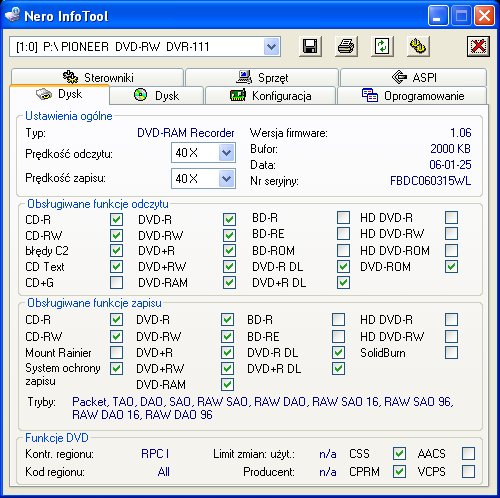This screenshot has height=498, width=500.
Task: Click the RPC I region control value
Action: click(x=155, y=454)
